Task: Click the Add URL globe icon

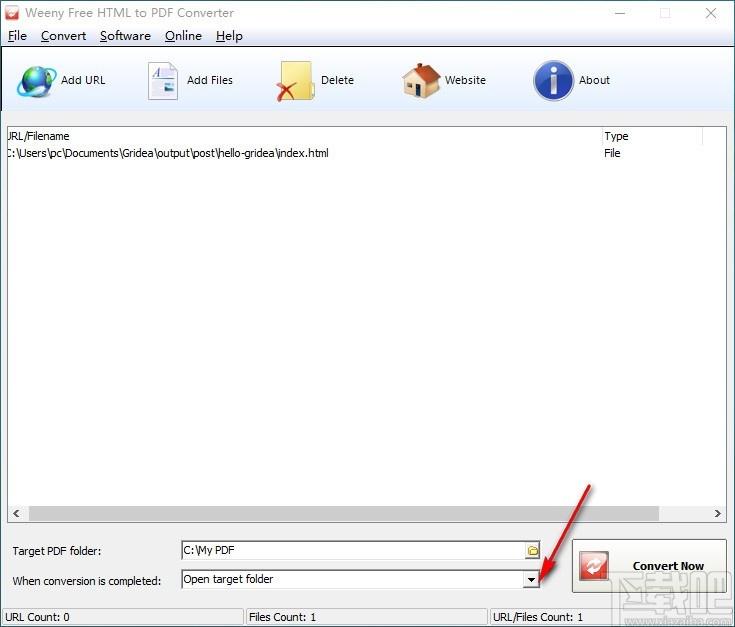Action: pyautogui.click(x=36, y=81)
